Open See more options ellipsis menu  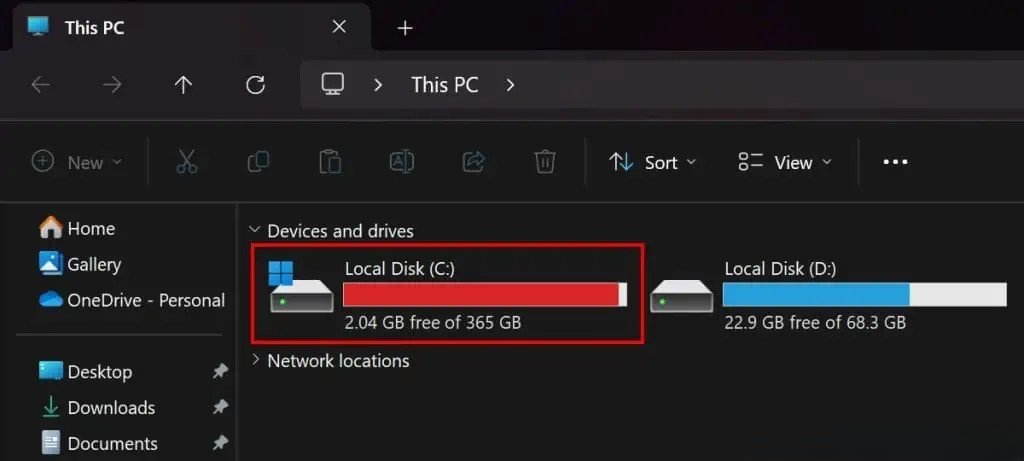pyautogui.click(x=895, y=162)
